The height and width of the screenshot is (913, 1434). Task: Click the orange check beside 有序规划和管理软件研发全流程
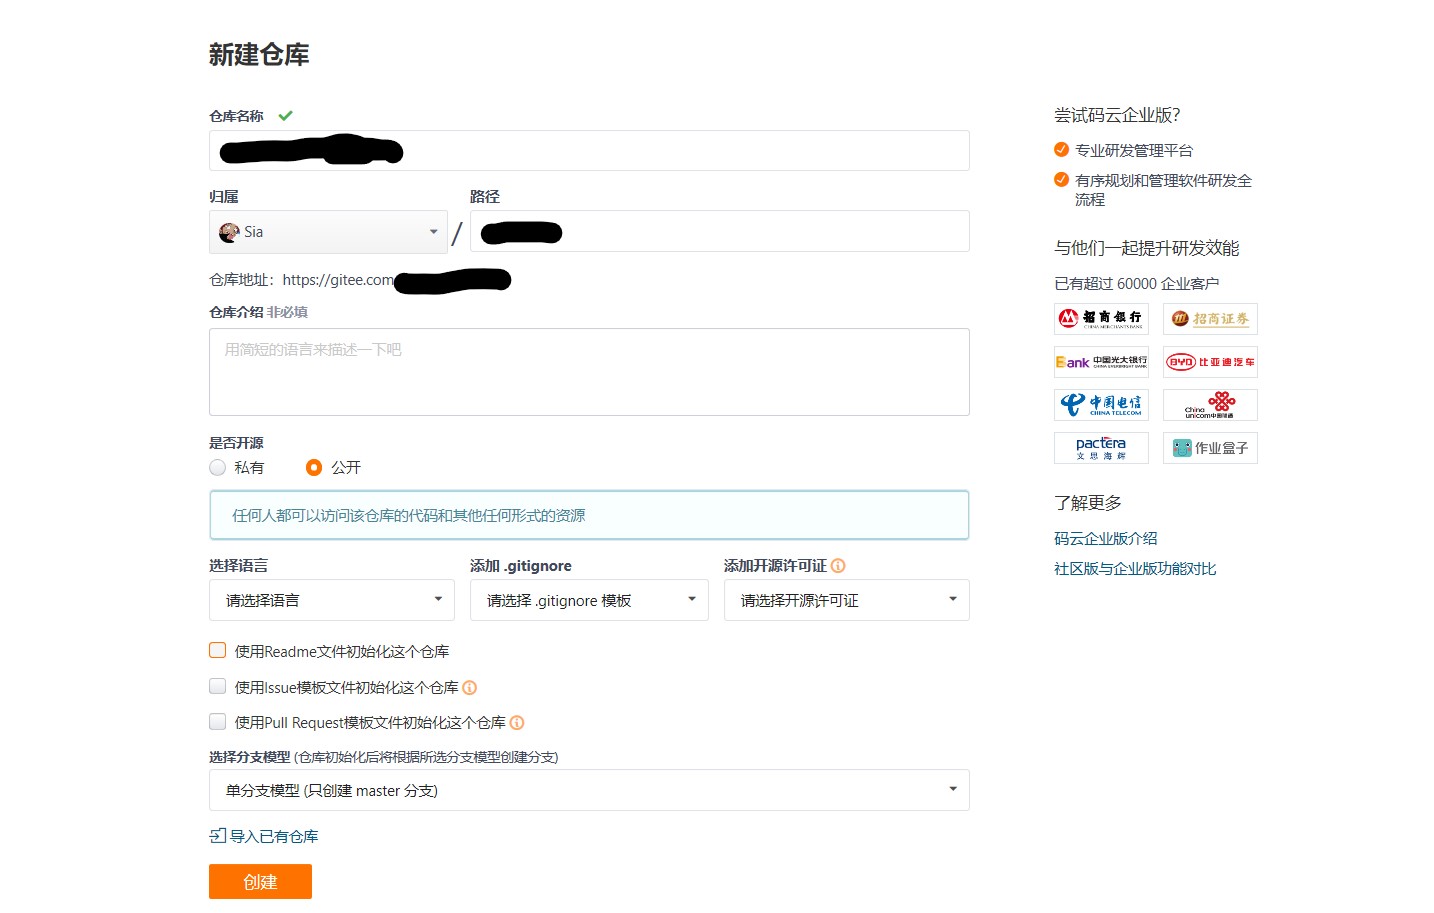tap(1061, 180)
